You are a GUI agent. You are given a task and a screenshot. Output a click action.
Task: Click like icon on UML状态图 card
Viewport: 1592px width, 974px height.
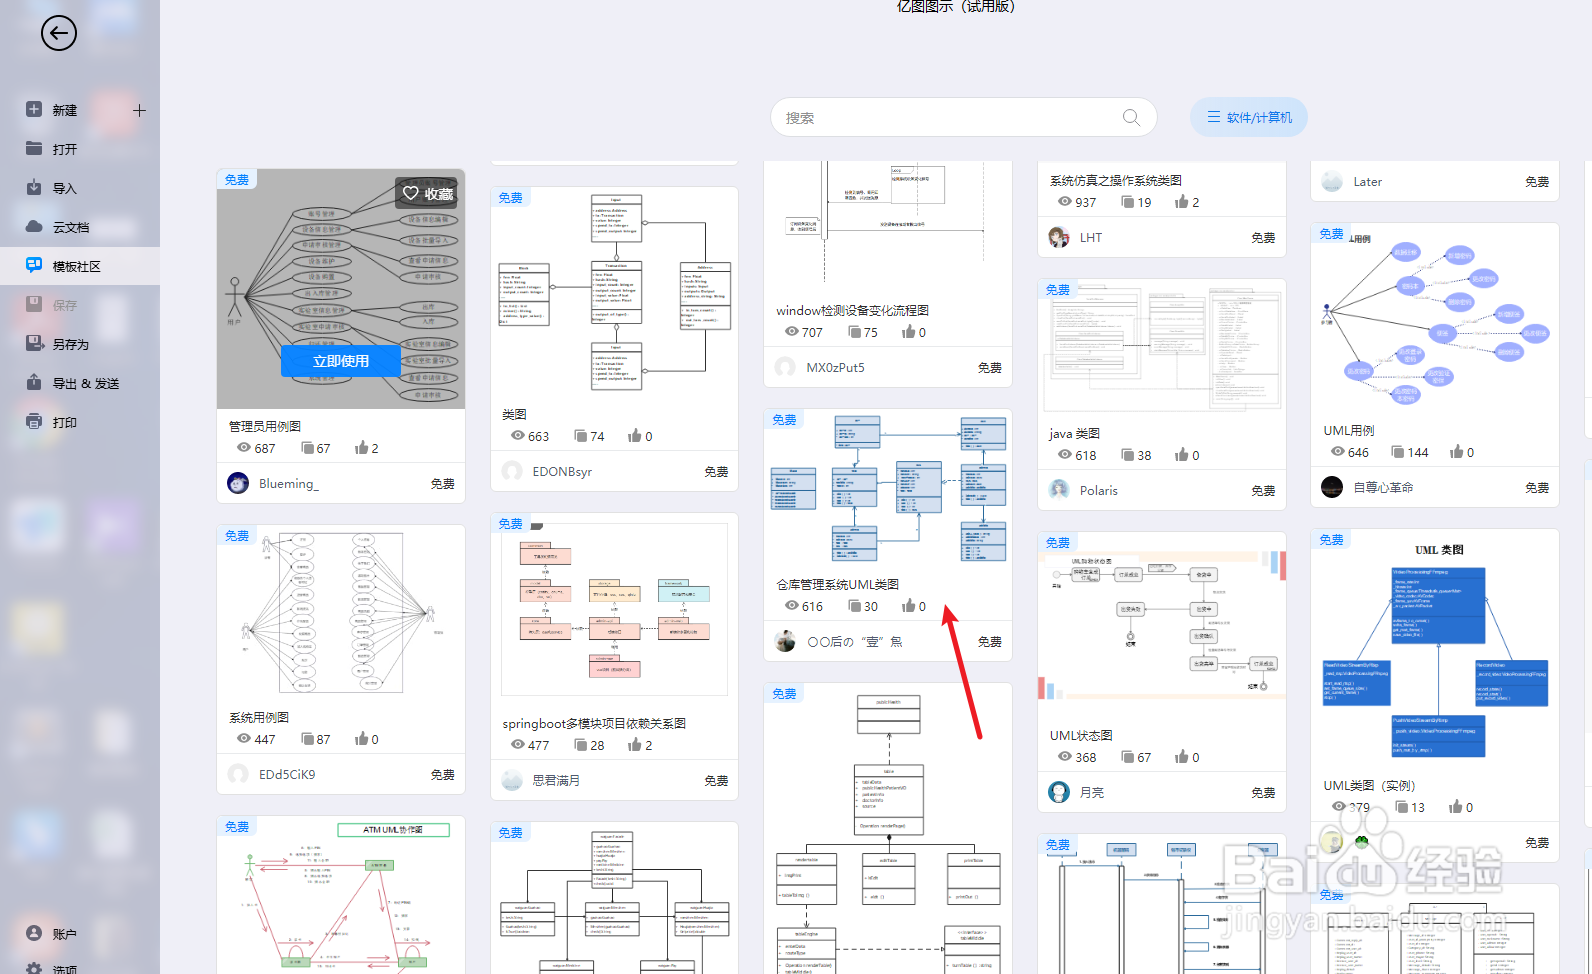click(x=1182, y=756)
